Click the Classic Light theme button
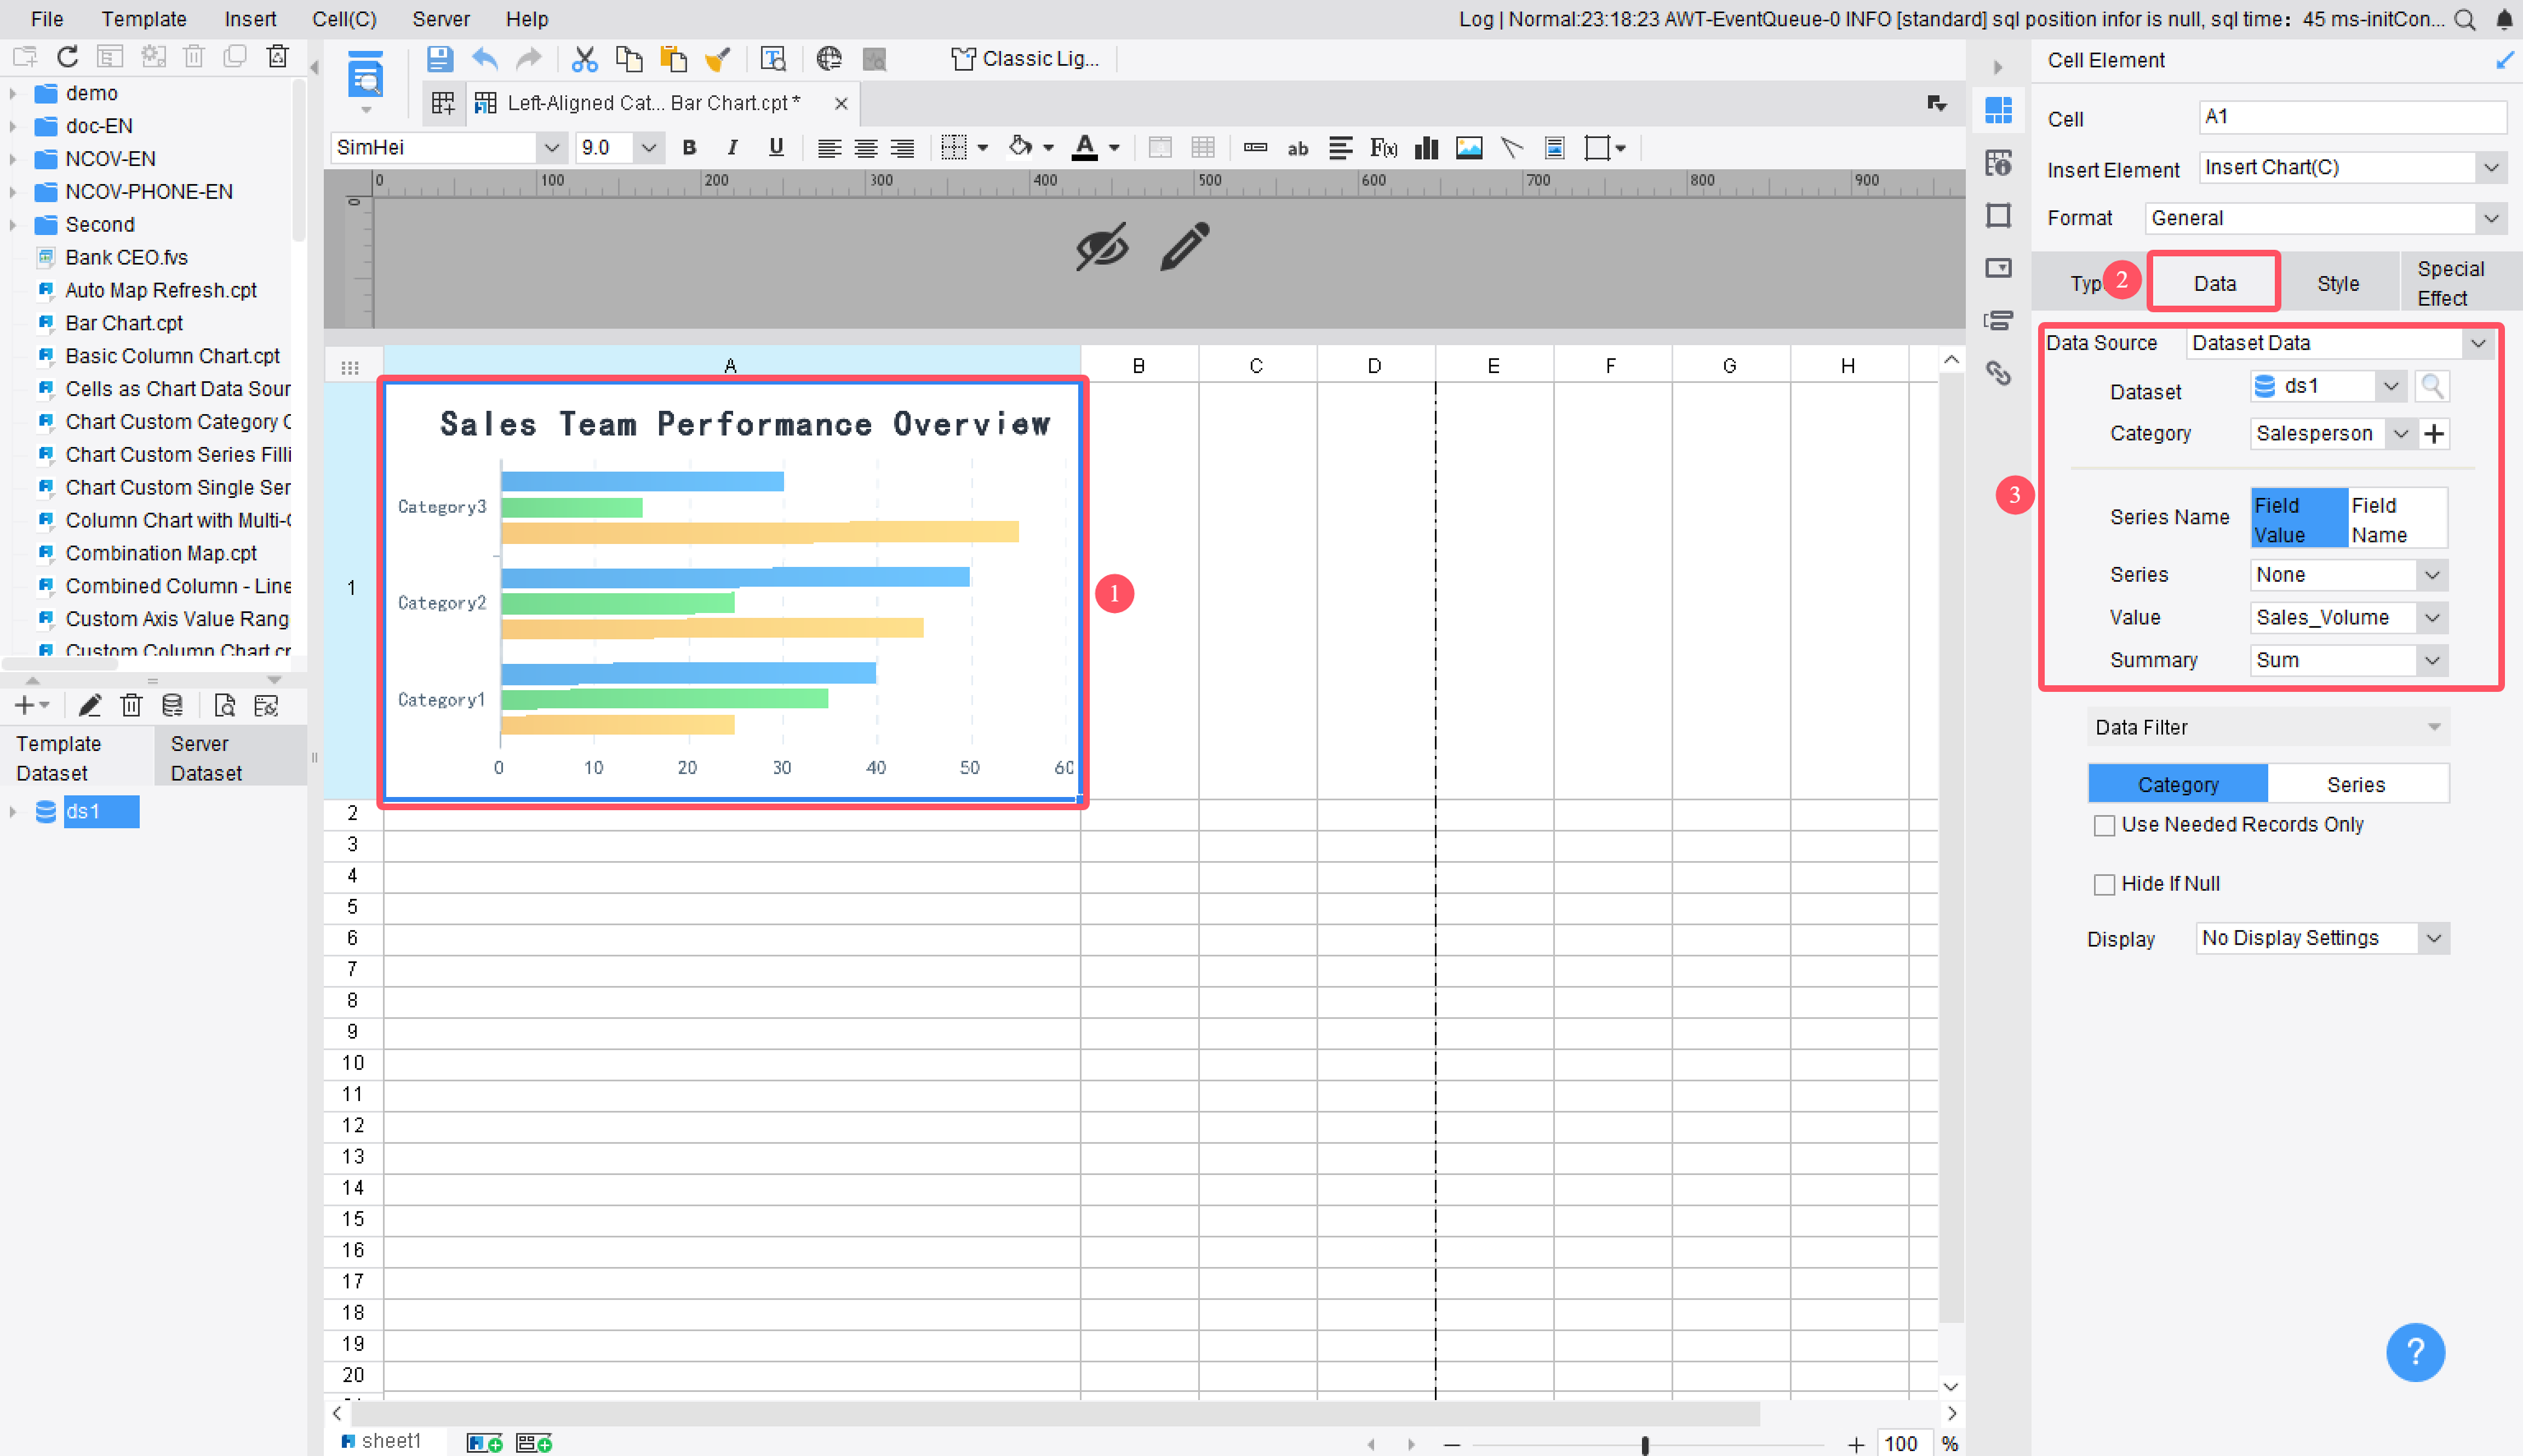2523x1456 pixels. [1026, 59]
